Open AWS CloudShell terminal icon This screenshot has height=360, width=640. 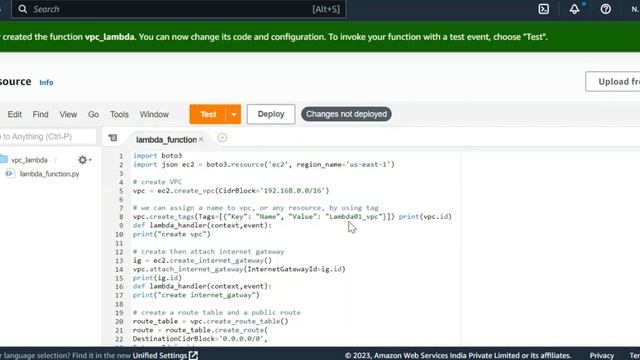click(x=544, y=9)
